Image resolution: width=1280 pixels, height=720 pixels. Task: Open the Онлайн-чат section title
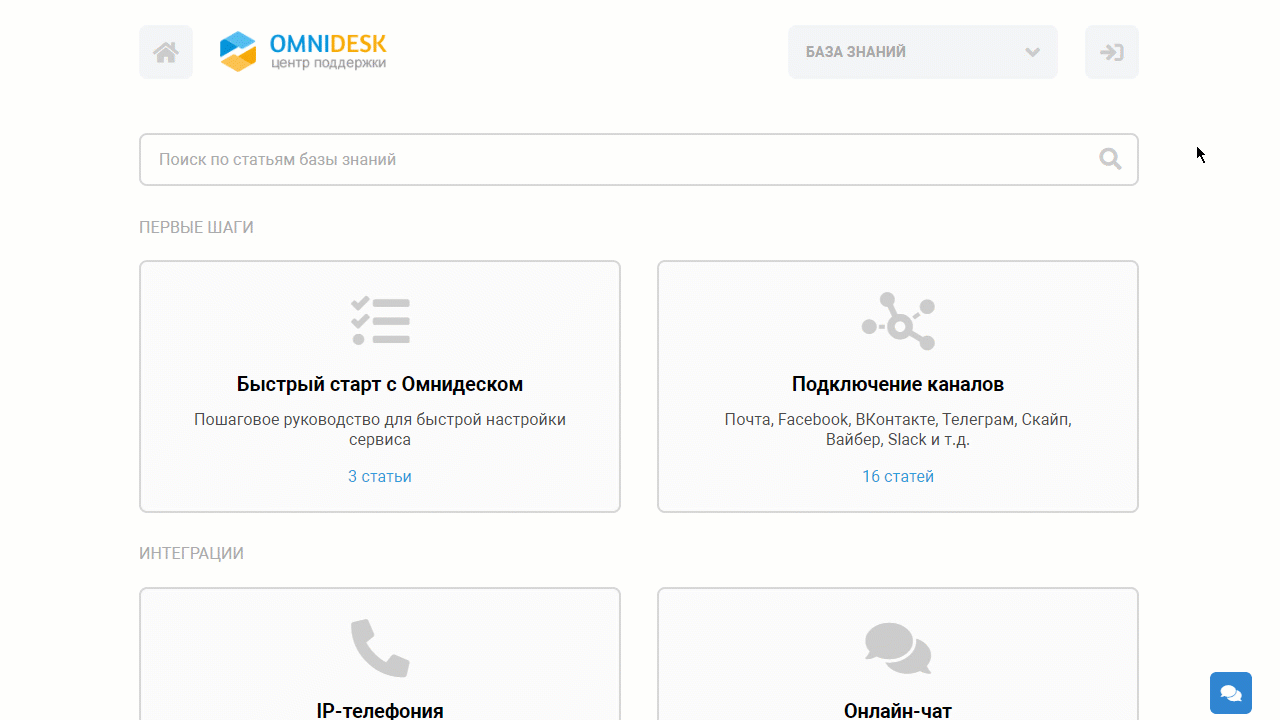(x=898, y=711)
